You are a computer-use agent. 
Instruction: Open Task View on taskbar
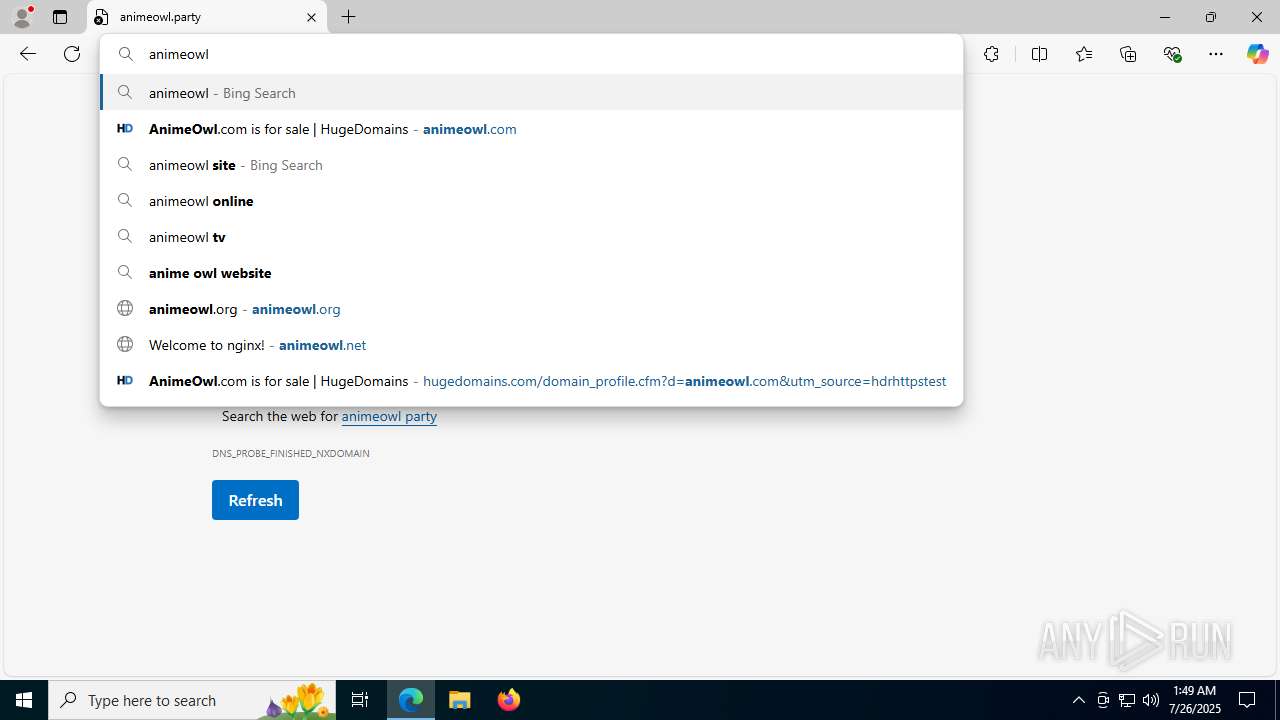pos(360,700)
